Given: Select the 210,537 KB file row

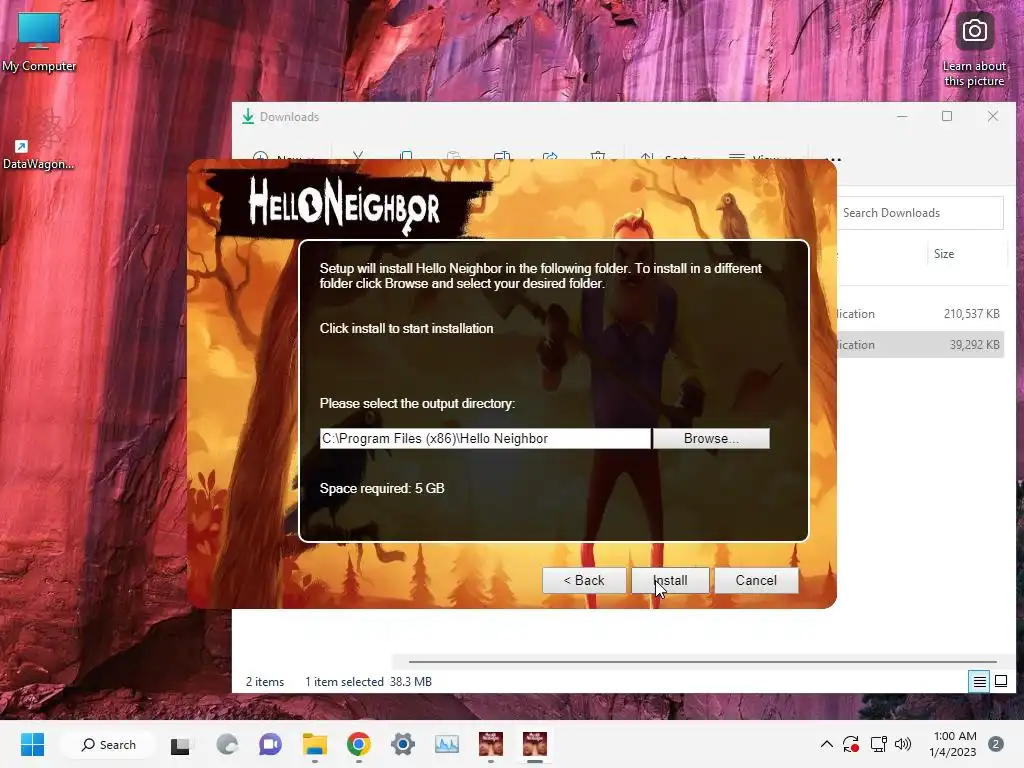Looking at the screenshot, I should click(921, 313).
